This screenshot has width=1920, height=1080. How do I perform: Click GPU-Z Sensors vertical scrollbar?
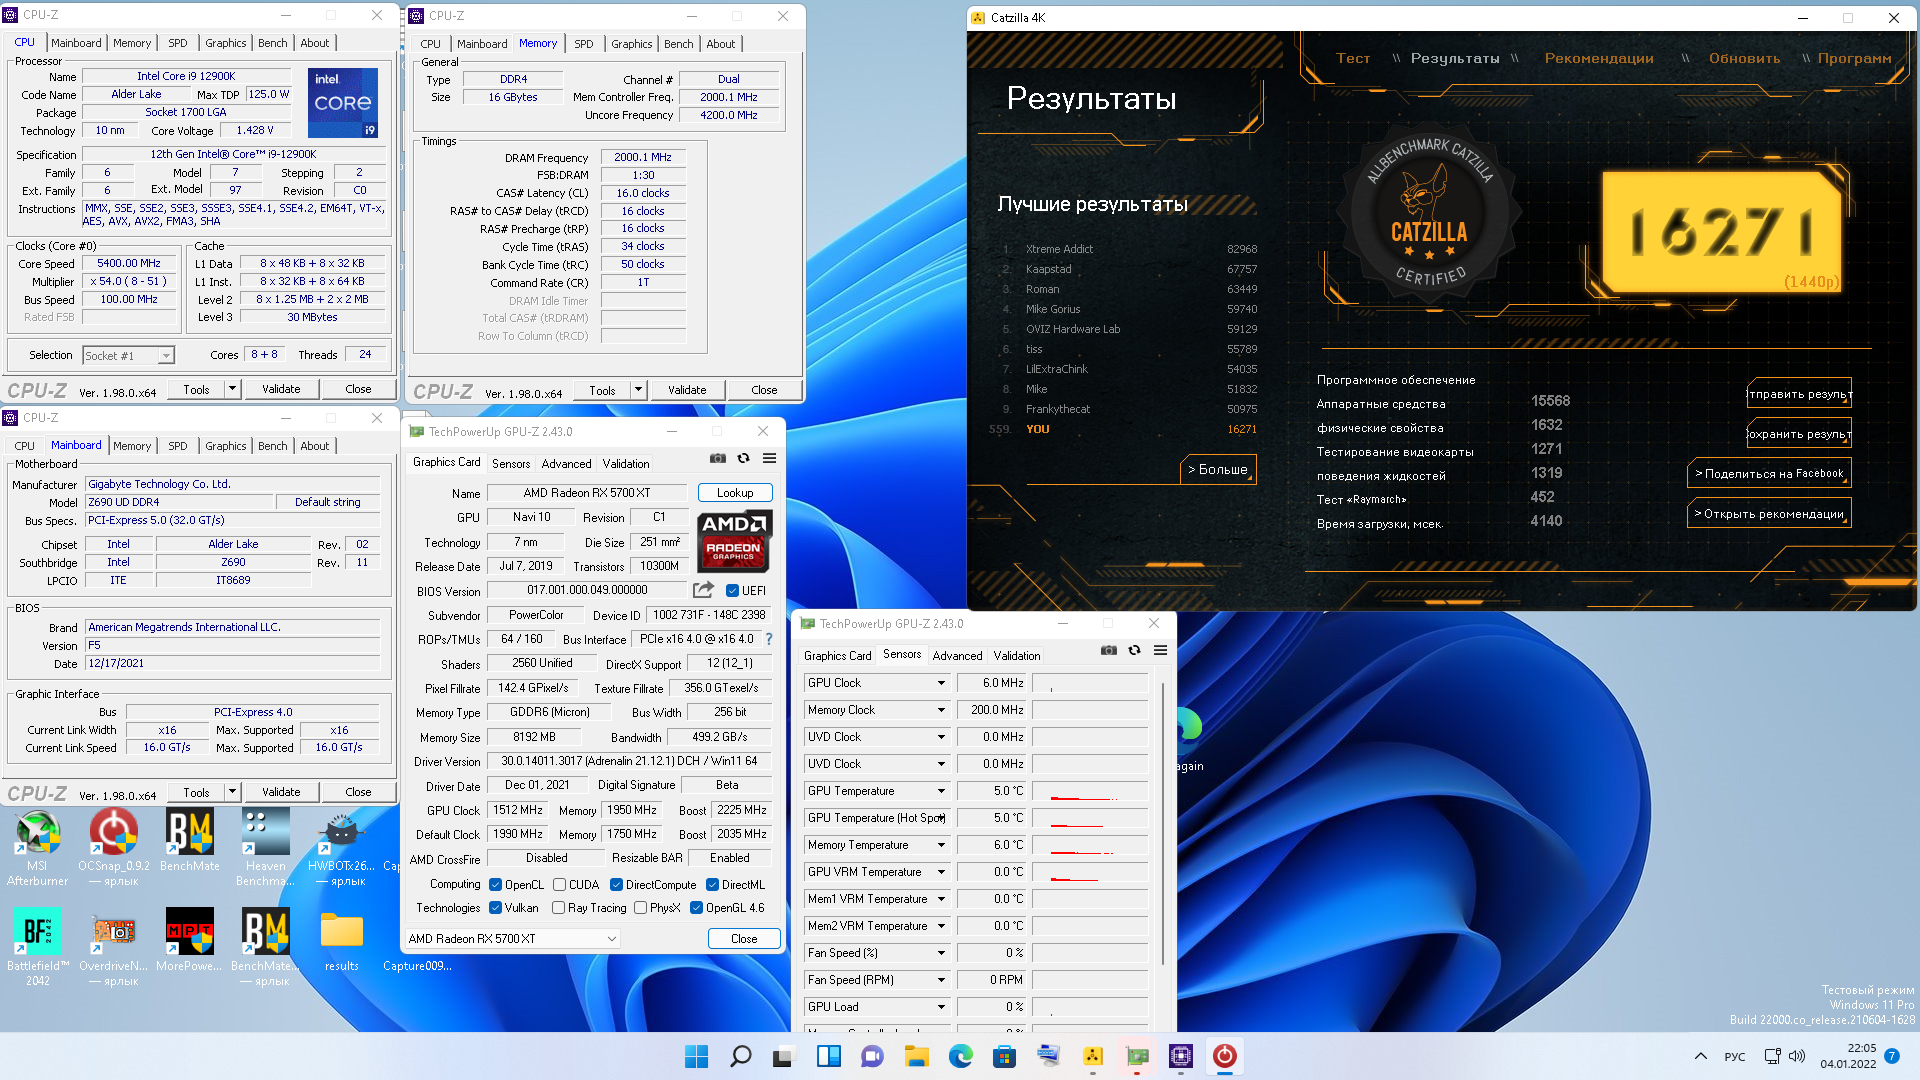[1163, 825]
